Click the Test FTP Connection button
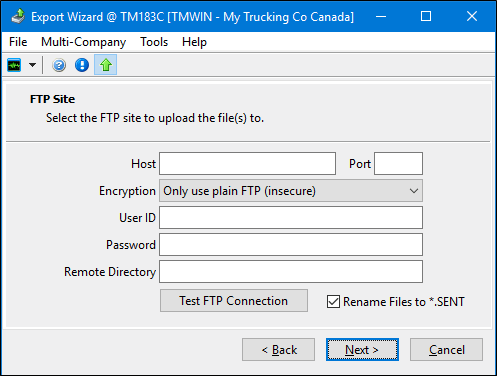 tap(234, 301)
